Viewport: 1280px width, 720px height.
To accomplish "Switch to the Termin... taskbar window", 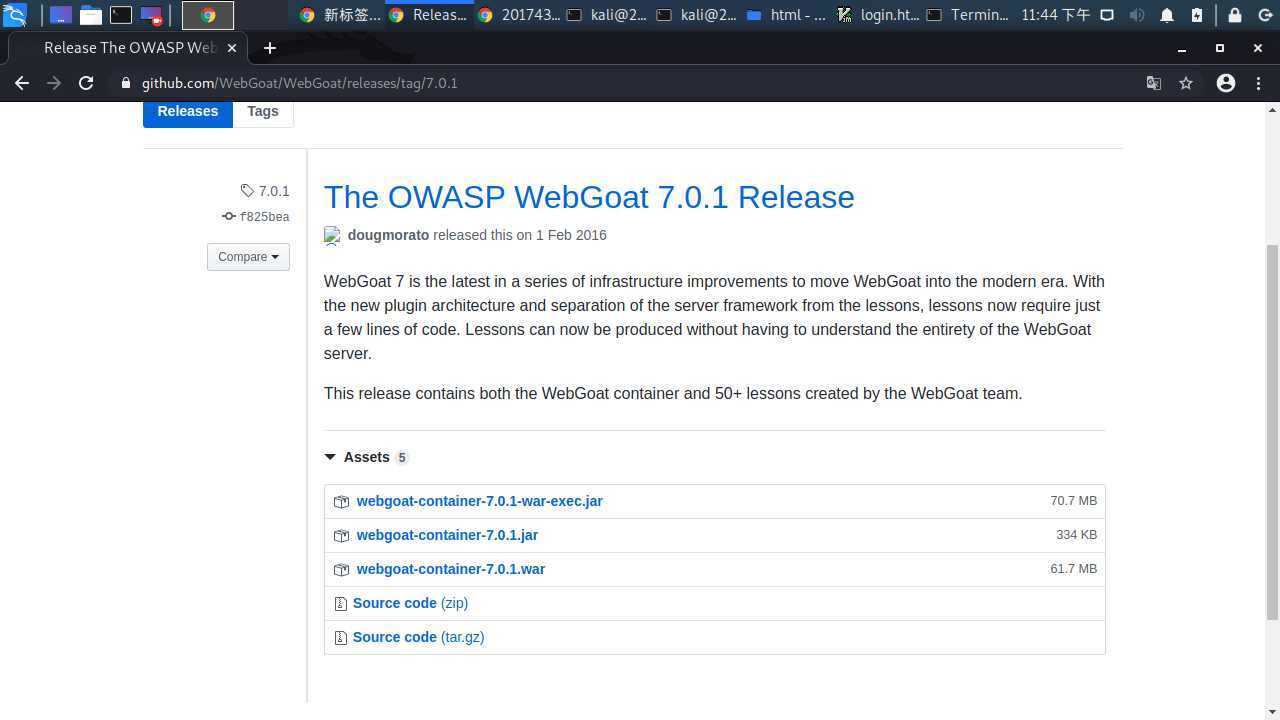I will tap(967, 15).
